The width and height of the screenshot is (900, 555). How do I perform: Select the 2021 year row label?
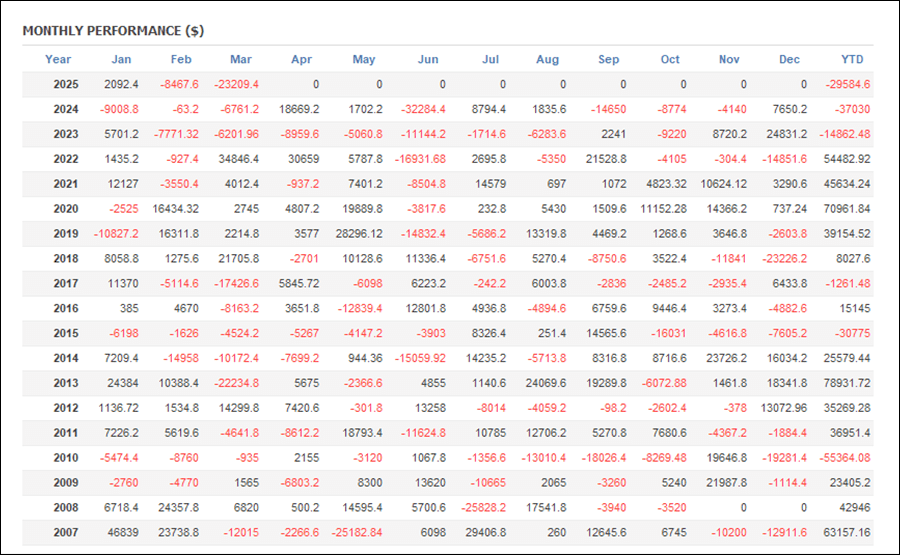coord(66,184)
